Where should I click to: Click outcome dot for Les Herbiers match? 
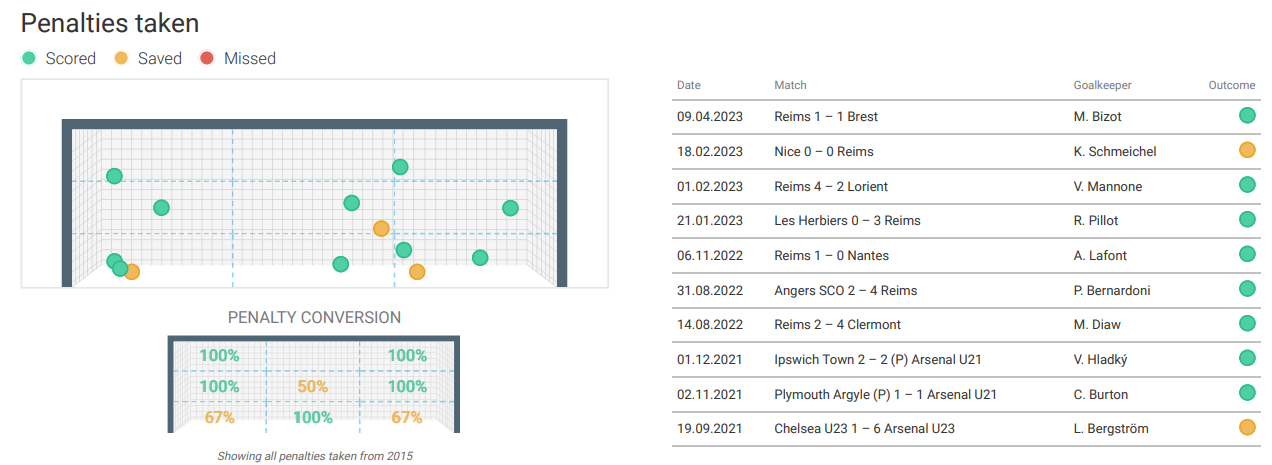(x=1247, y=220)
